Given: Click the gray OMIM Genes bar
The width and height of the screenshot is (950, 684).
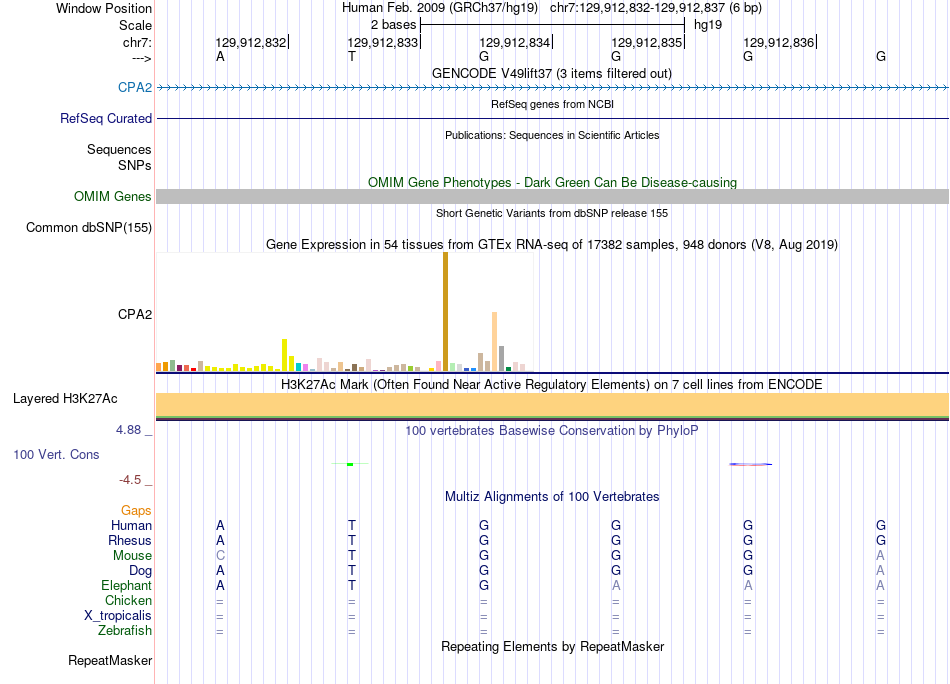Looking at the screenshot, I should coord(553,196).
